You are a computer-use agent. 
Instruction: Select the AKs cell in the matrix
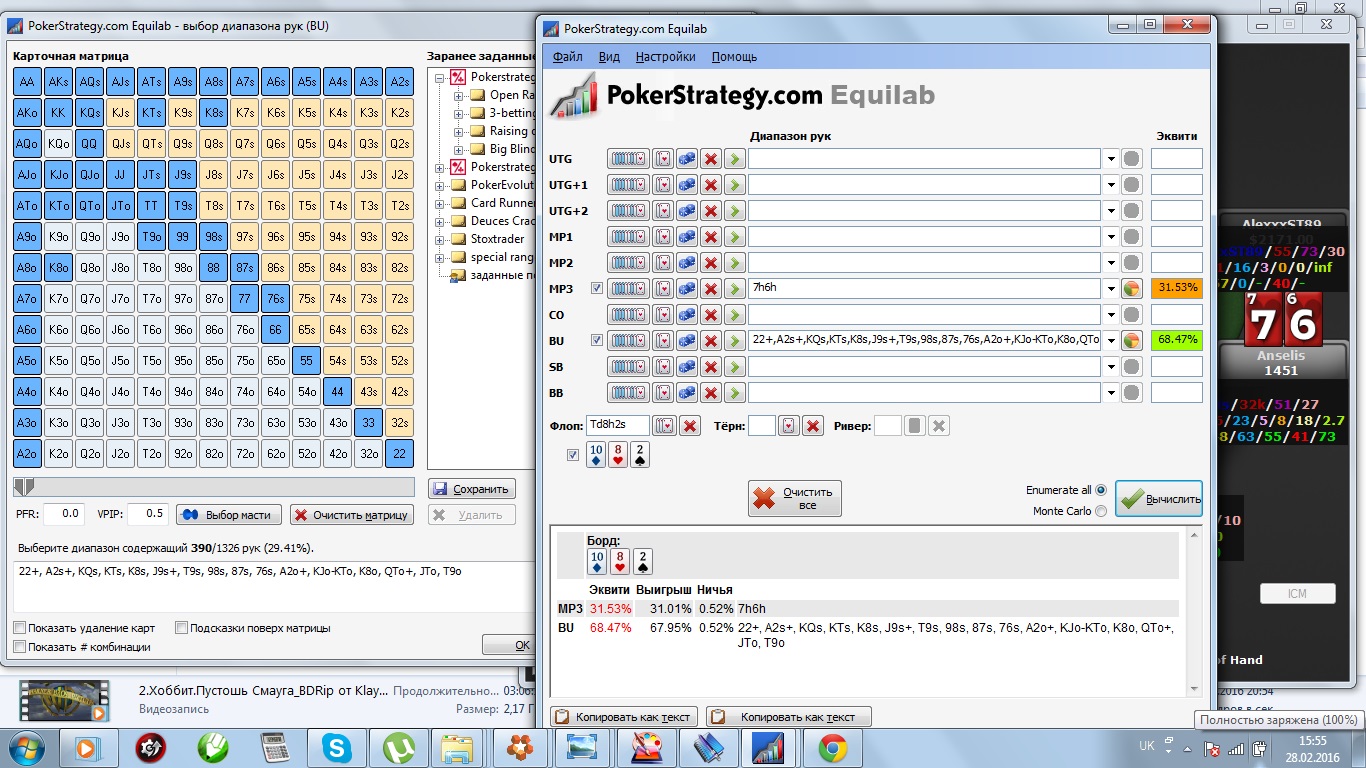pyautogui.click(x=58, y=82)
